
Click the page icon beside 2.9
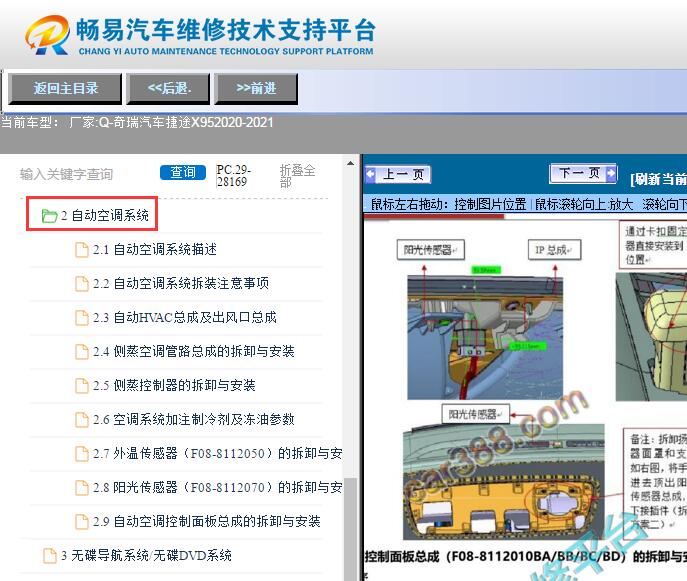click(82, 522)
